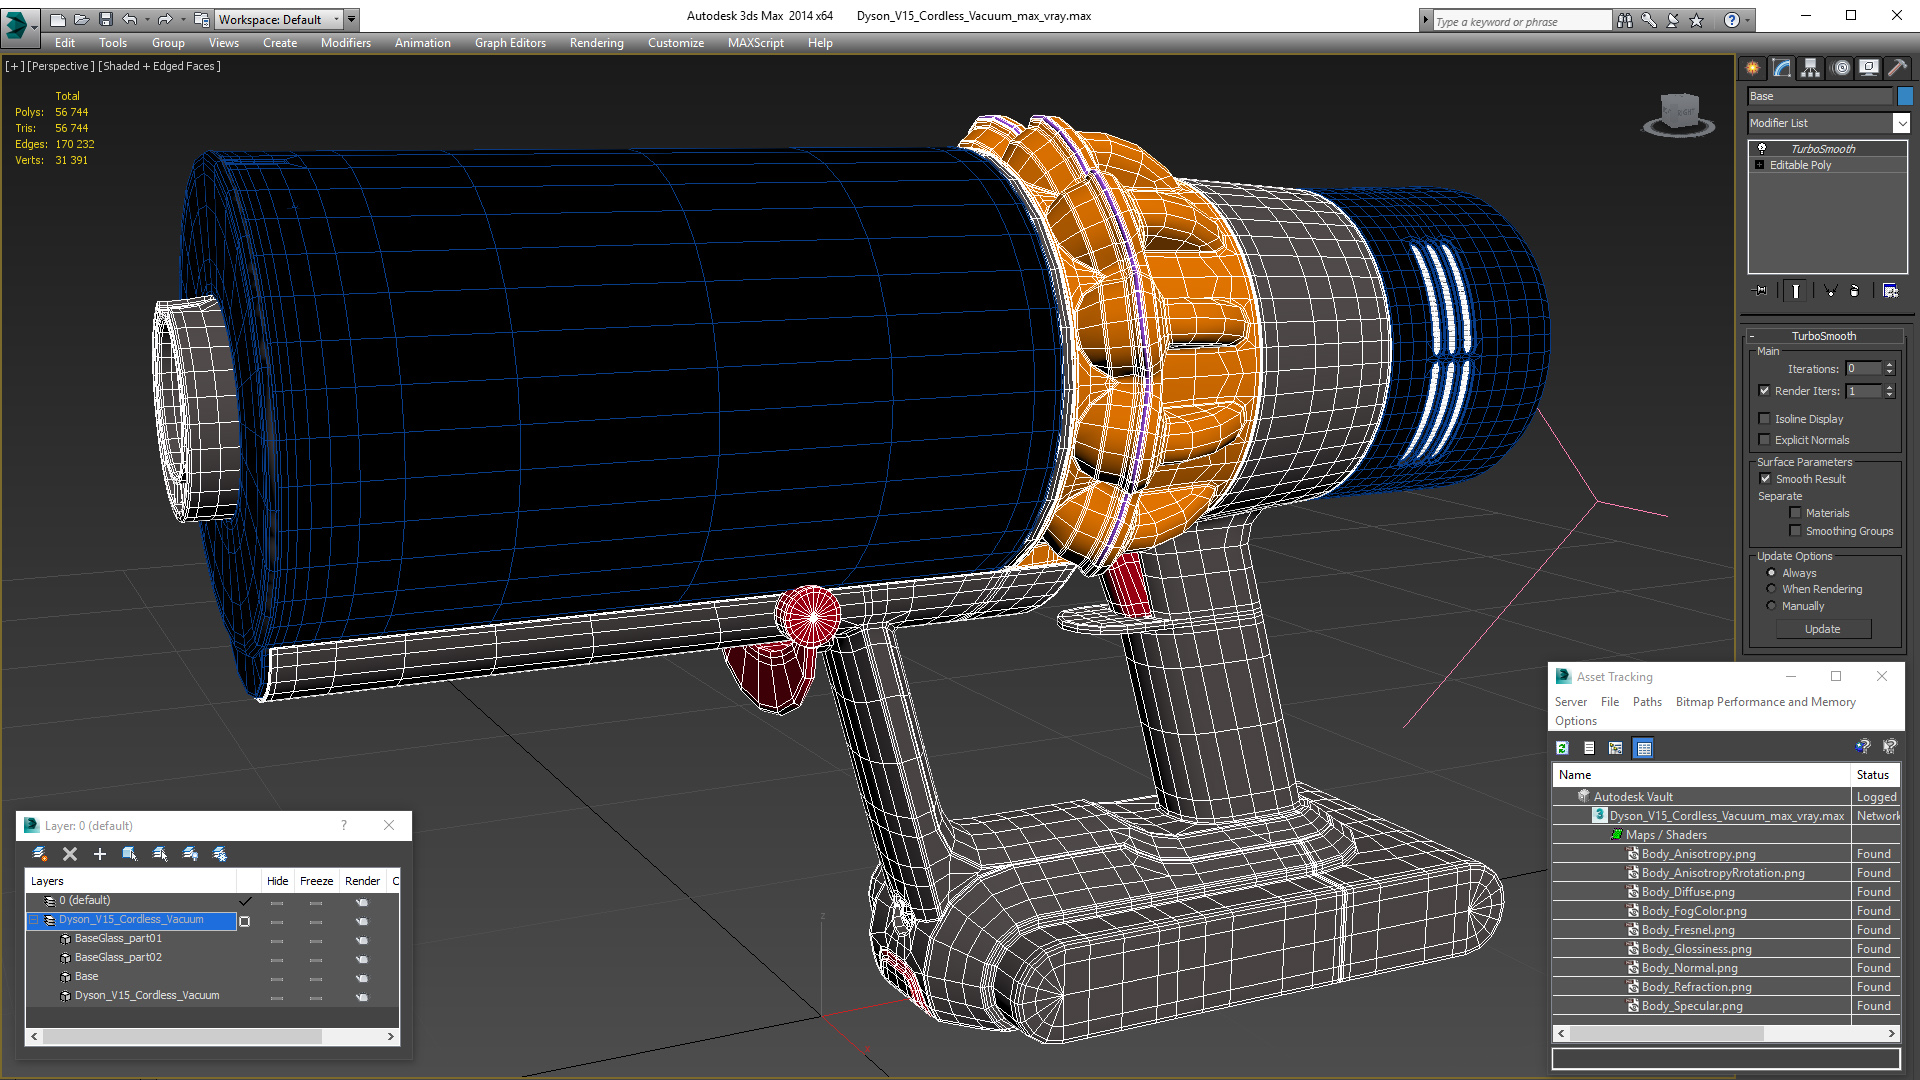Click the Pin Stack icon
Image resolution: width=1920 pixels, height=1080 pixels.
pos(1761,291)
